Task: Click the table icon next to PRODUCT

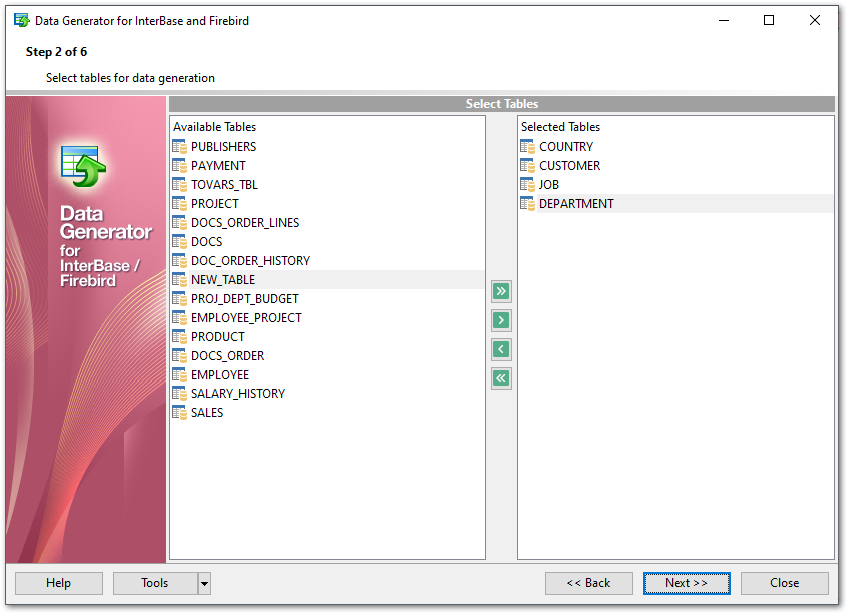Action: pos(179,336)
